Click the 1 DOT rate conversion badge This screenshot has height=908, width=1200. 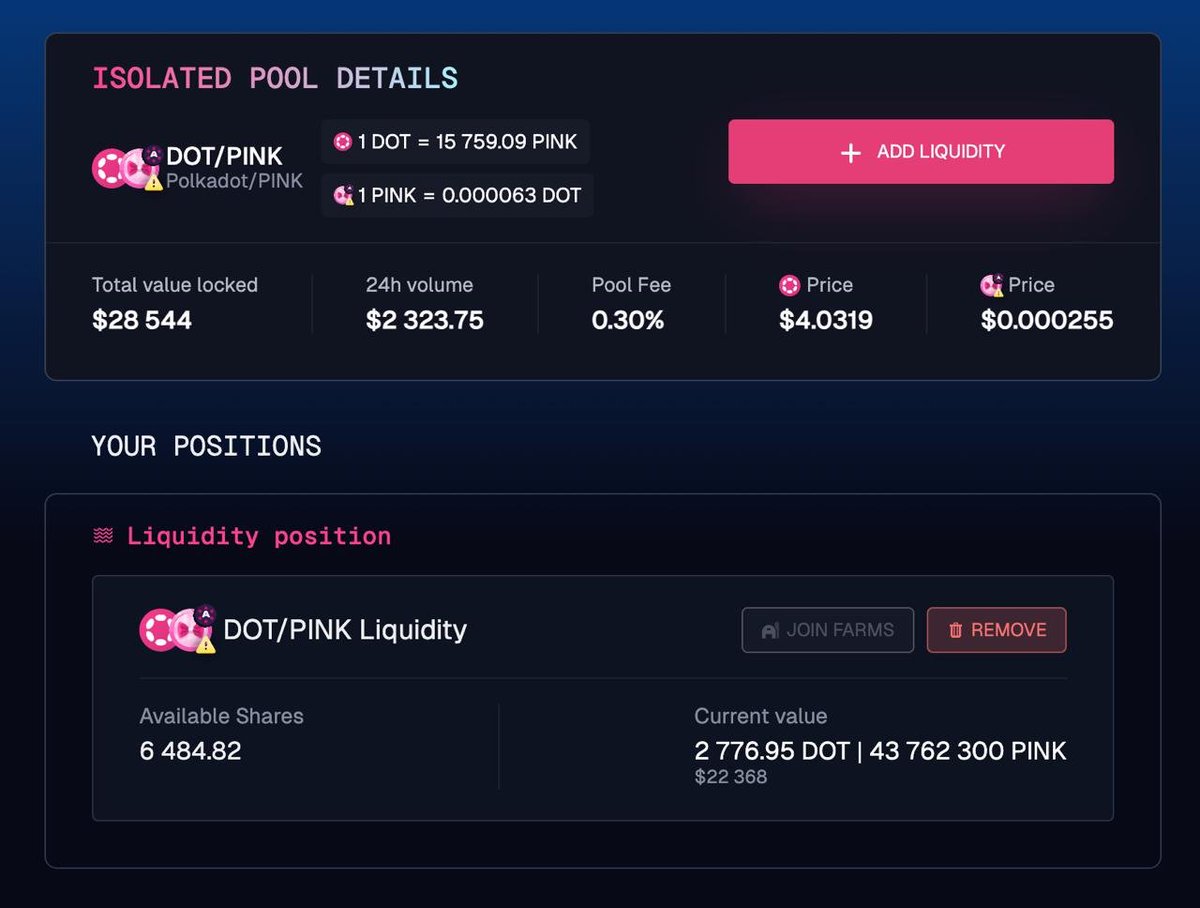pos(455,142)
